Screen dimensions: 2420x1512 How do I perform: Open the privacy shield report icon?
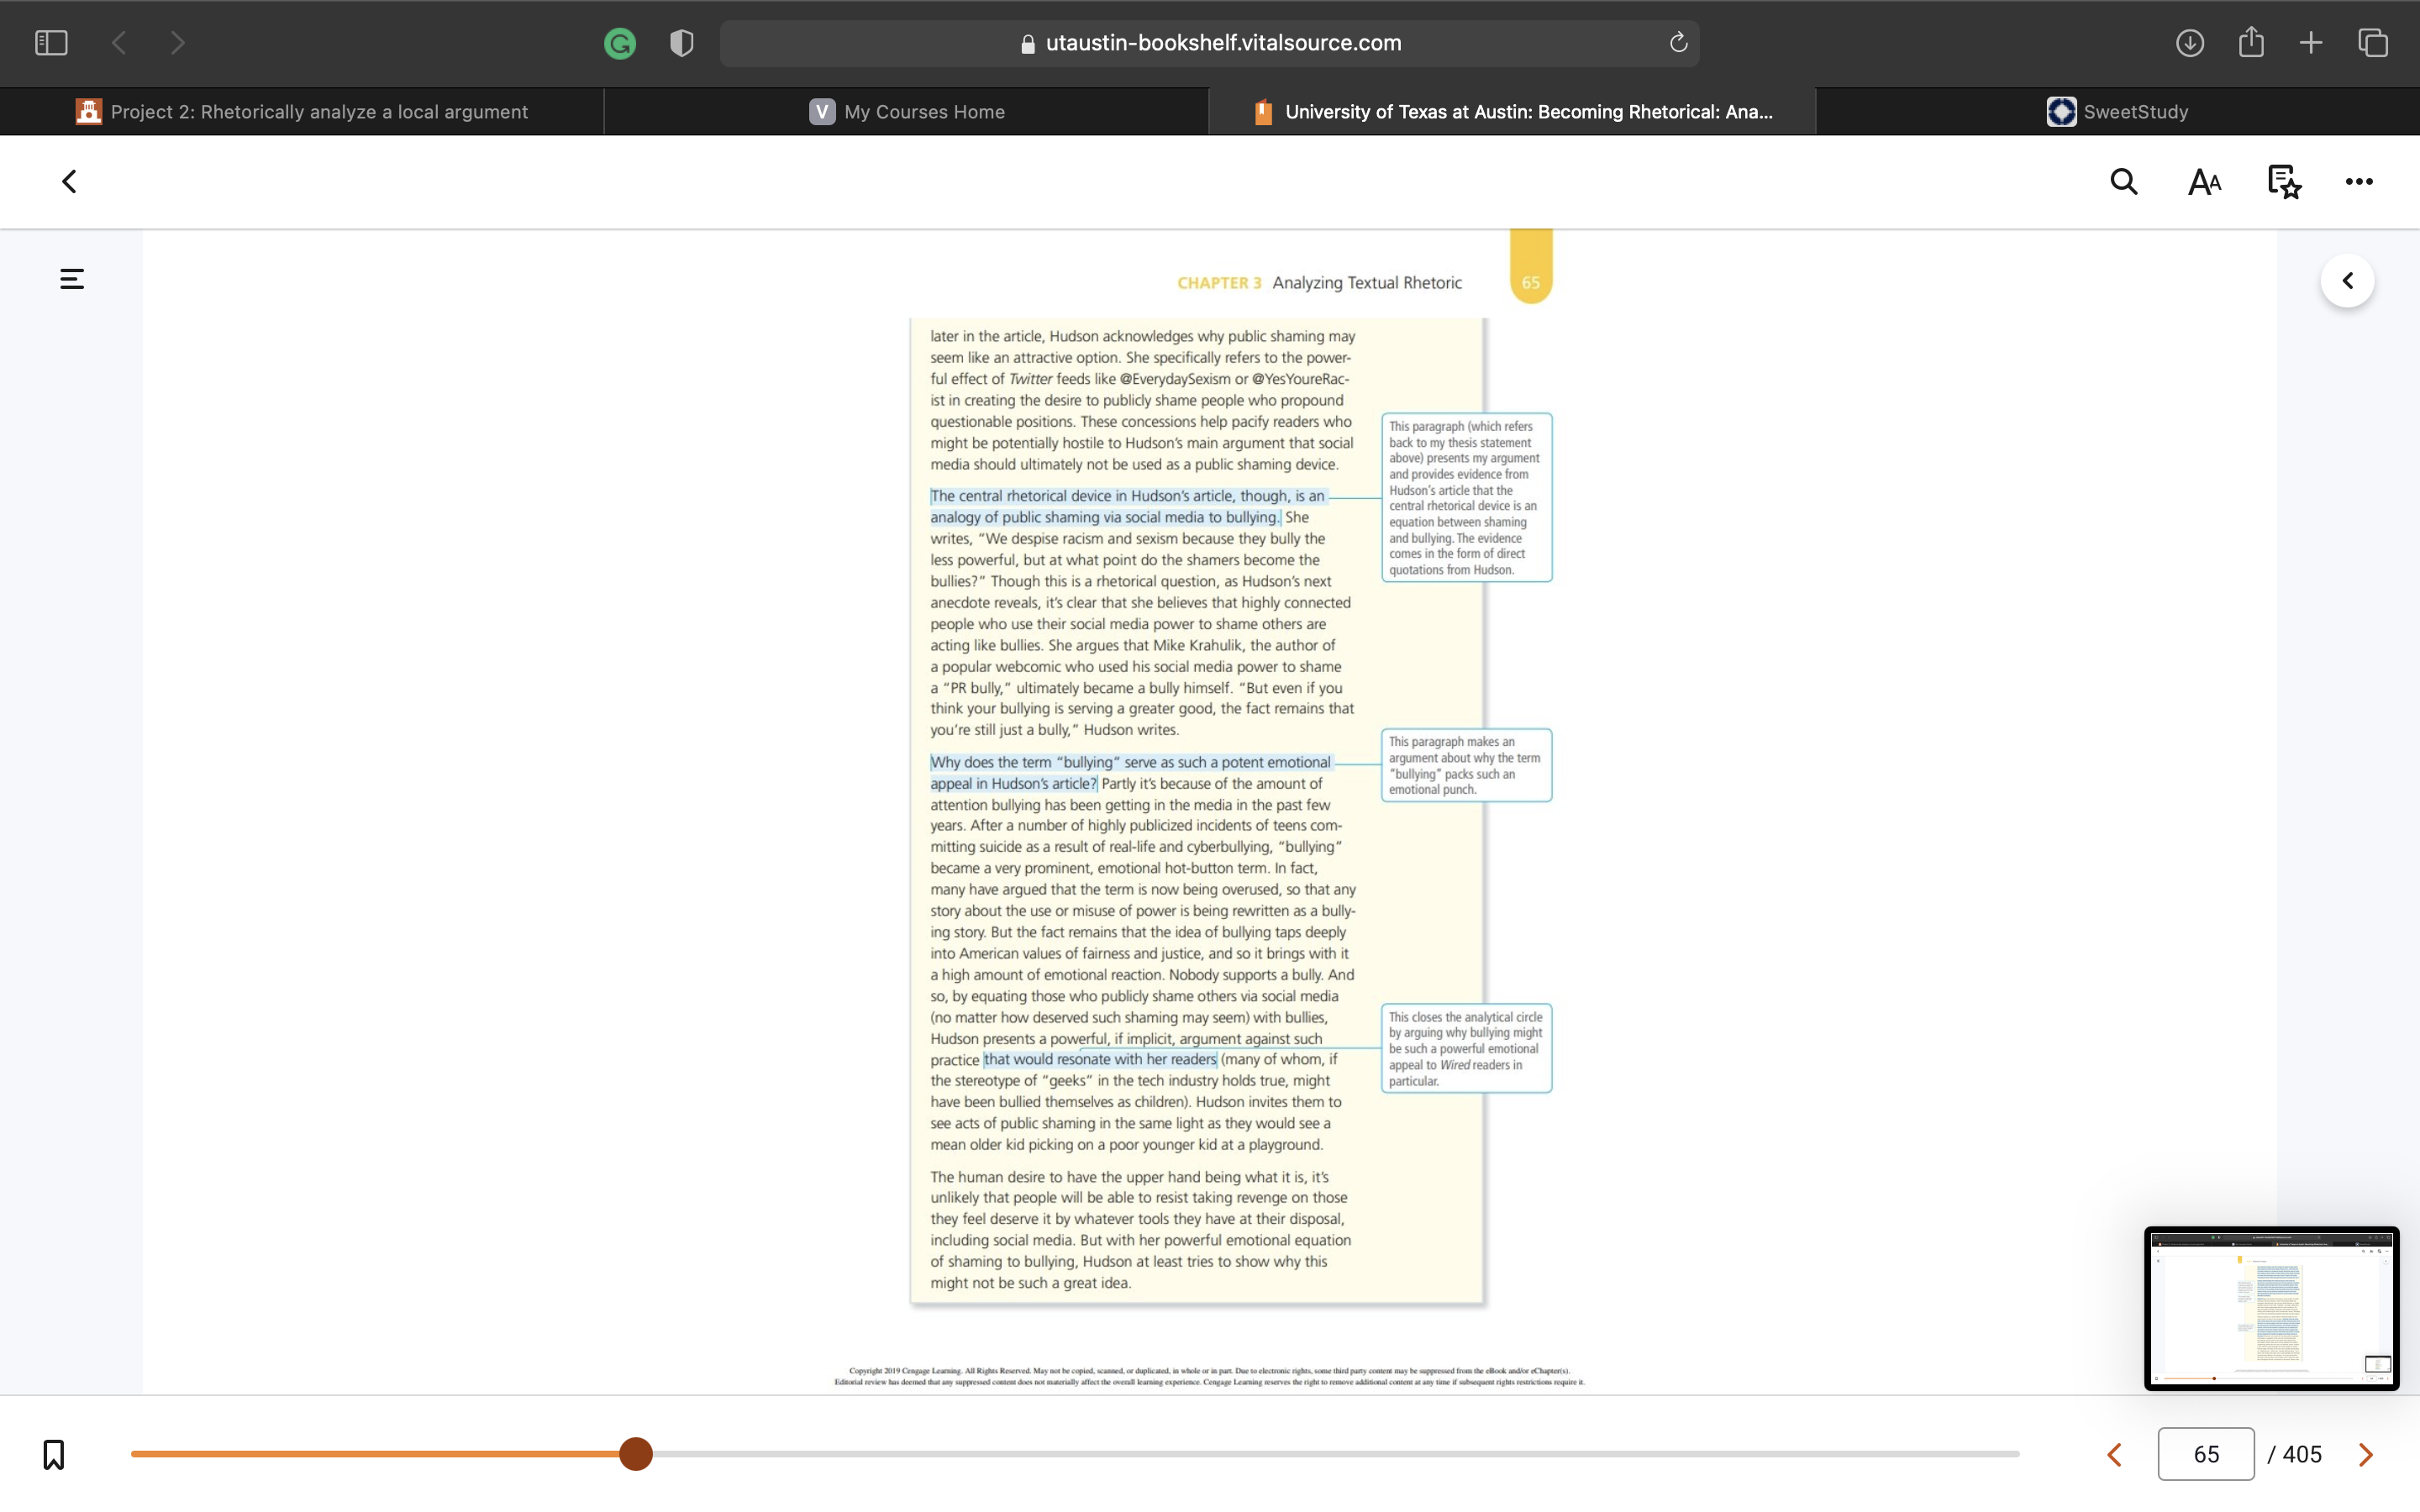coord(682,43)
